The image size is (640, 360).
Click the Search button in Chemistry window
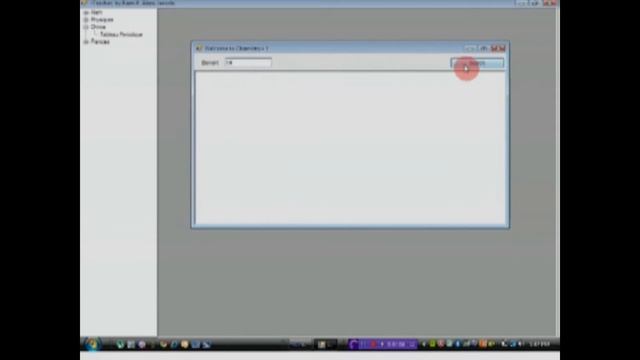tap(477, 63)
